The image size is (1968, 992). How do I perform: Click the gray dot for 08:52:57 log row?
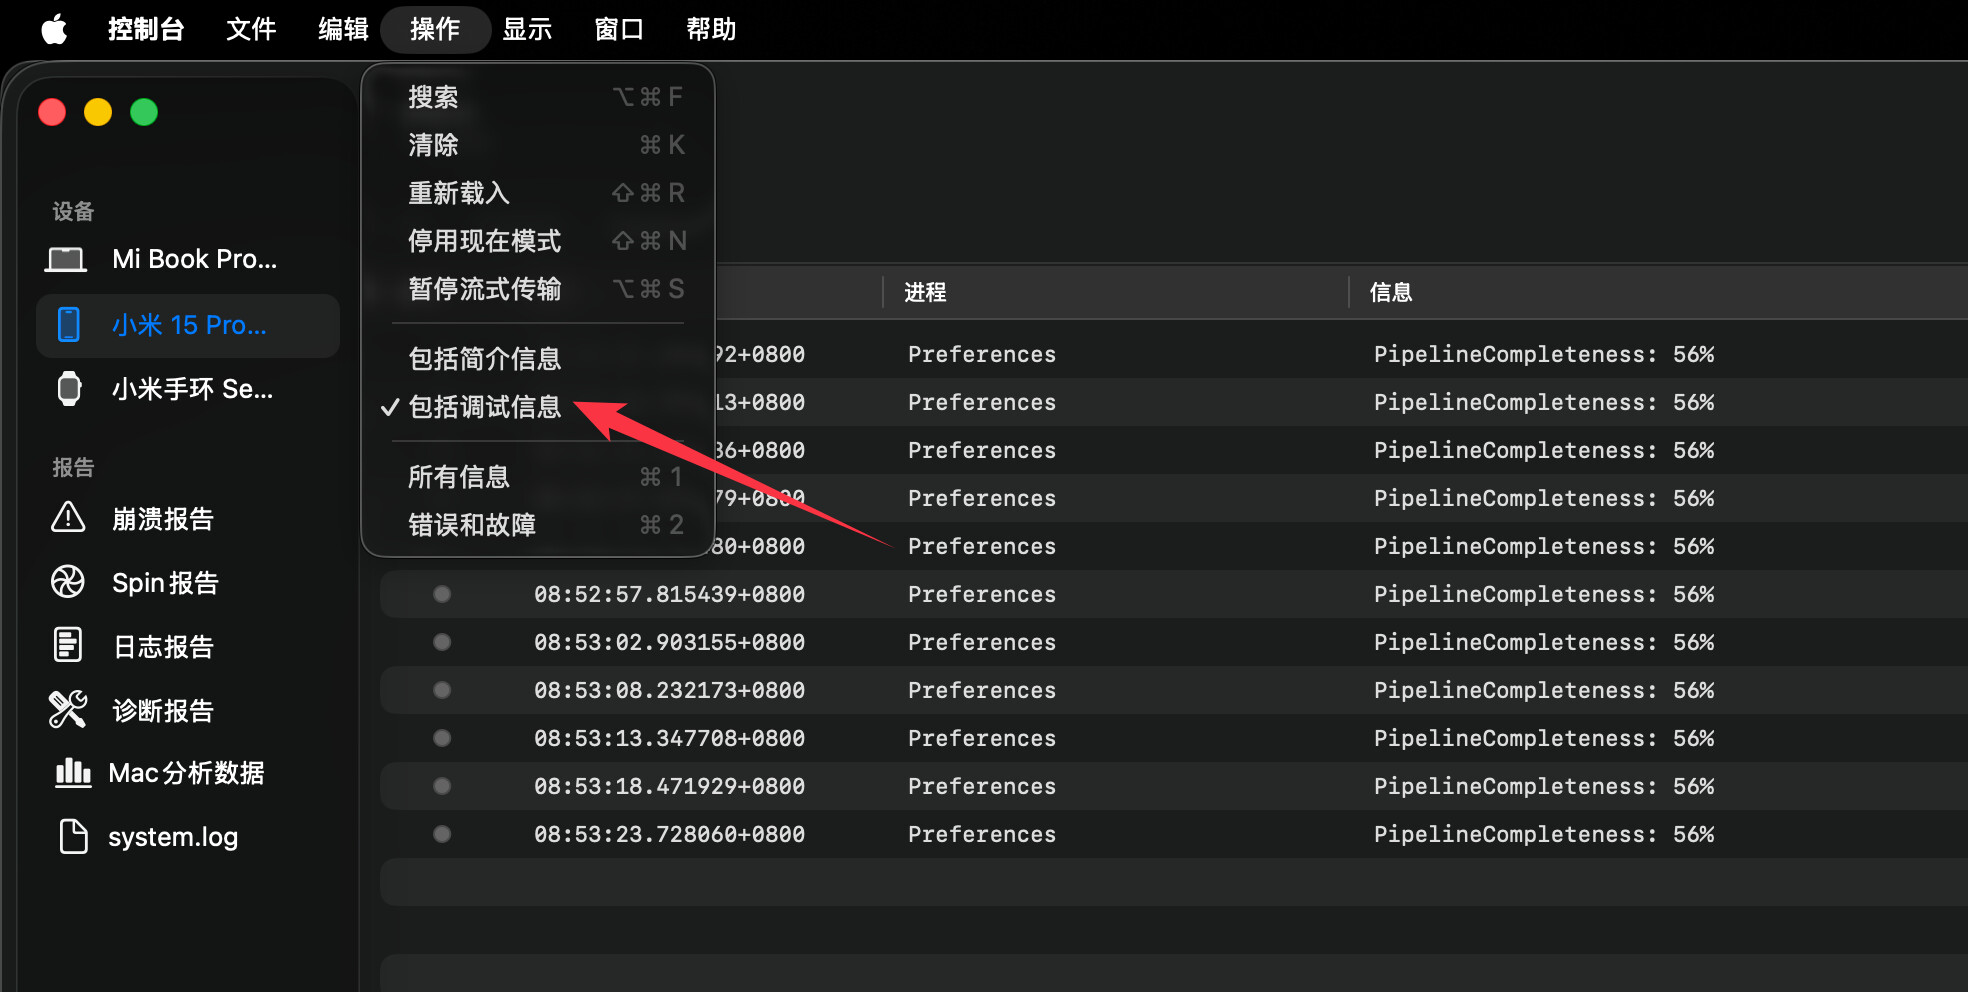(442, 594)
